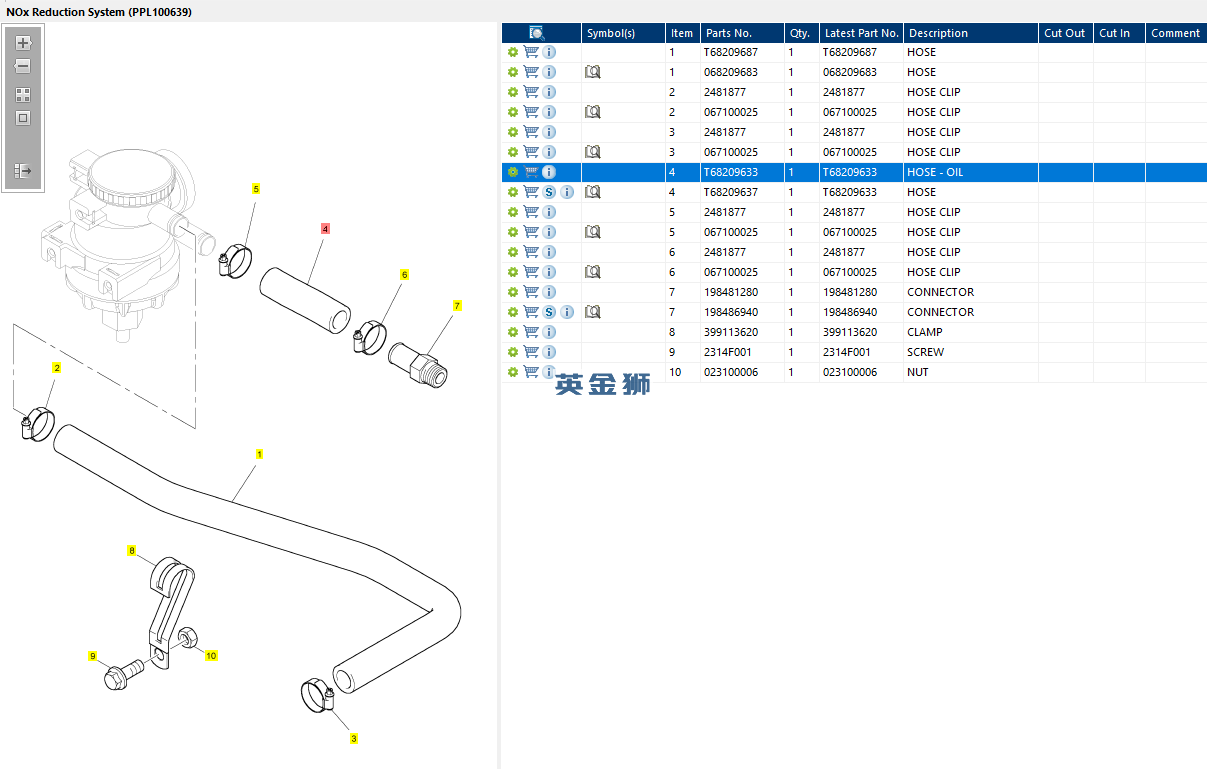The height and width of the screenshot is (769, 1207).
Task: Select callout 8 clamp label in diagram
Action: pyautogui.click(x=131, y=551)
